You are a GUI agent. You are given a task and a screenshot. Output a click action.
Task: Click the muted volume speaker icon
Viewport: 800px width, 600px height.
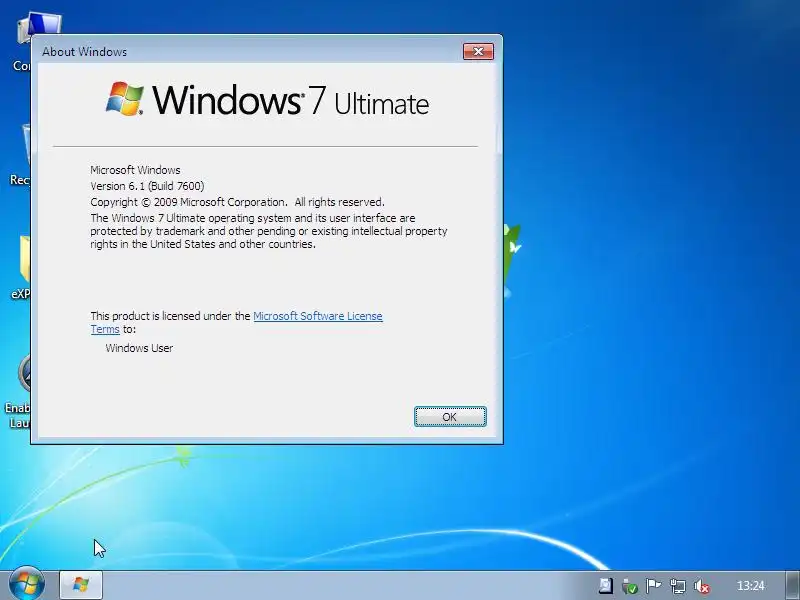(x=703, y=587)
